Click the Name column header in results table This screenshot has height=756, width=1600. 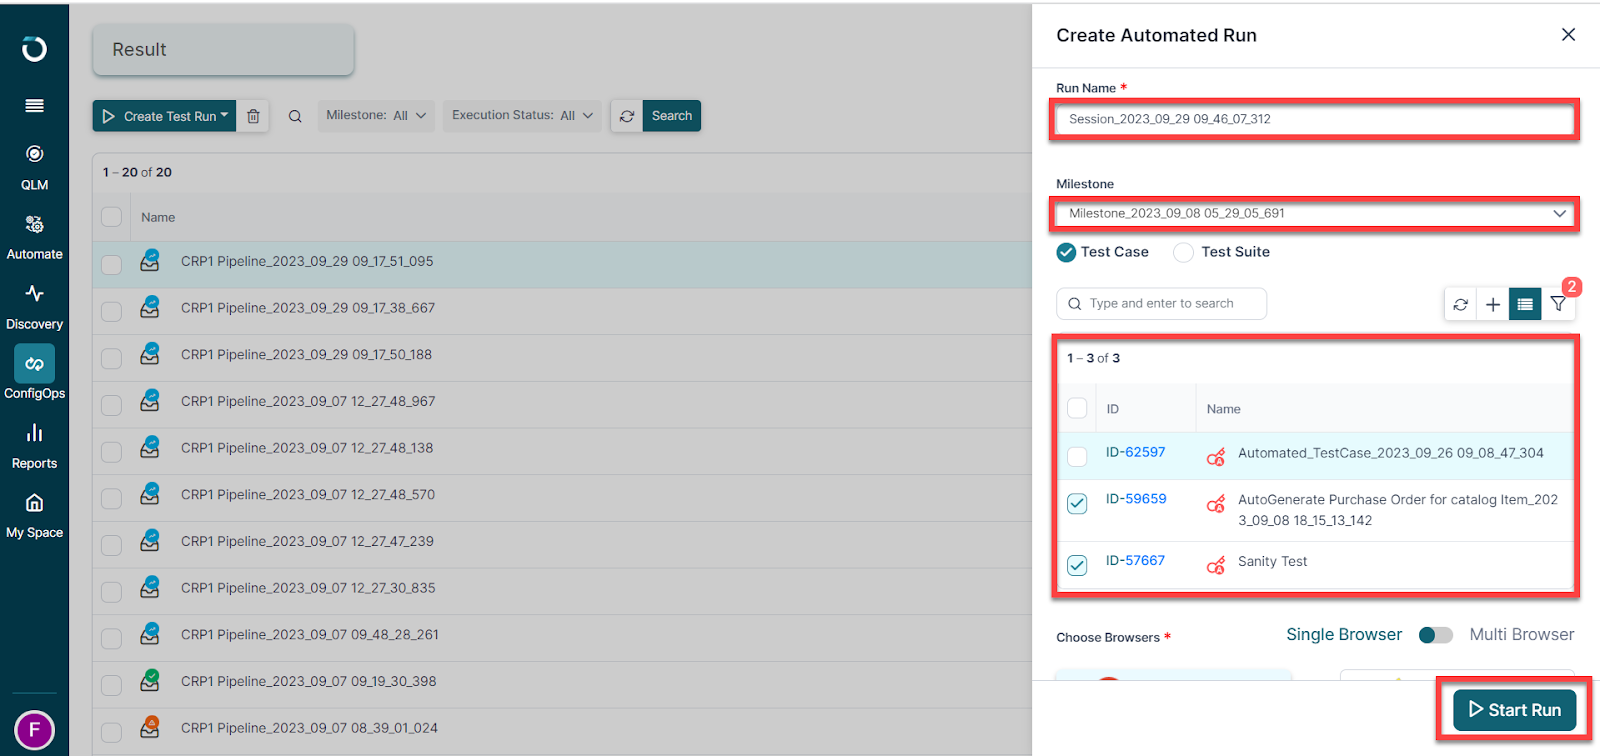click(x=158, y=217)
